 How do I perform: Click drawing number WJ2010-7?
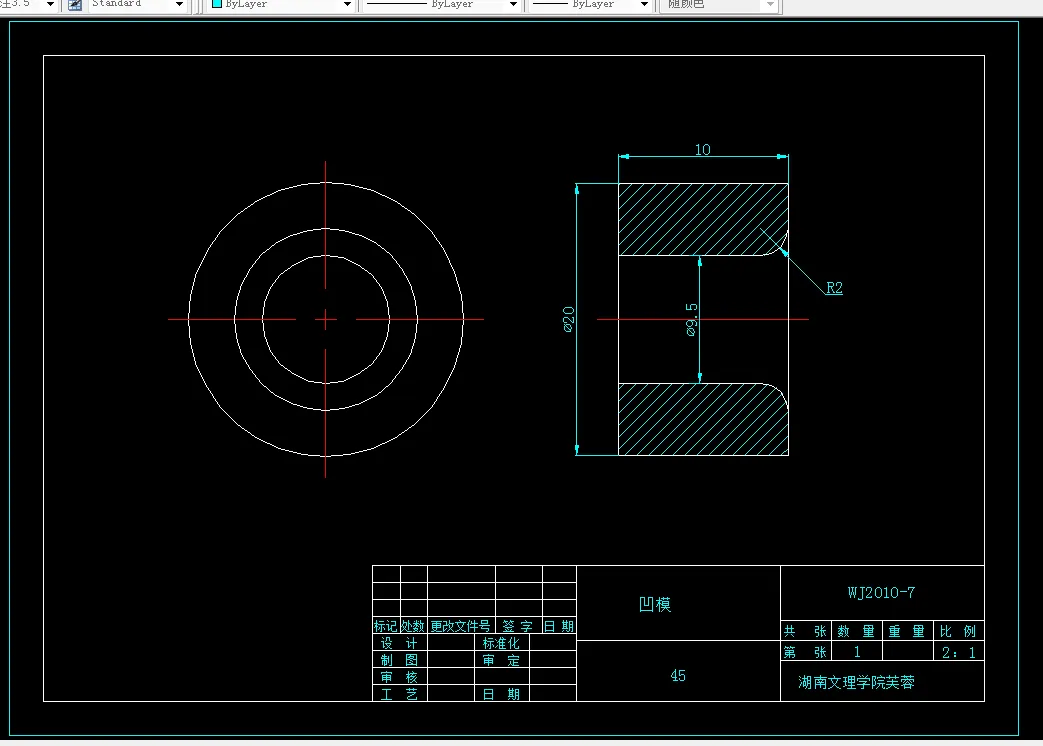[881, 592]
